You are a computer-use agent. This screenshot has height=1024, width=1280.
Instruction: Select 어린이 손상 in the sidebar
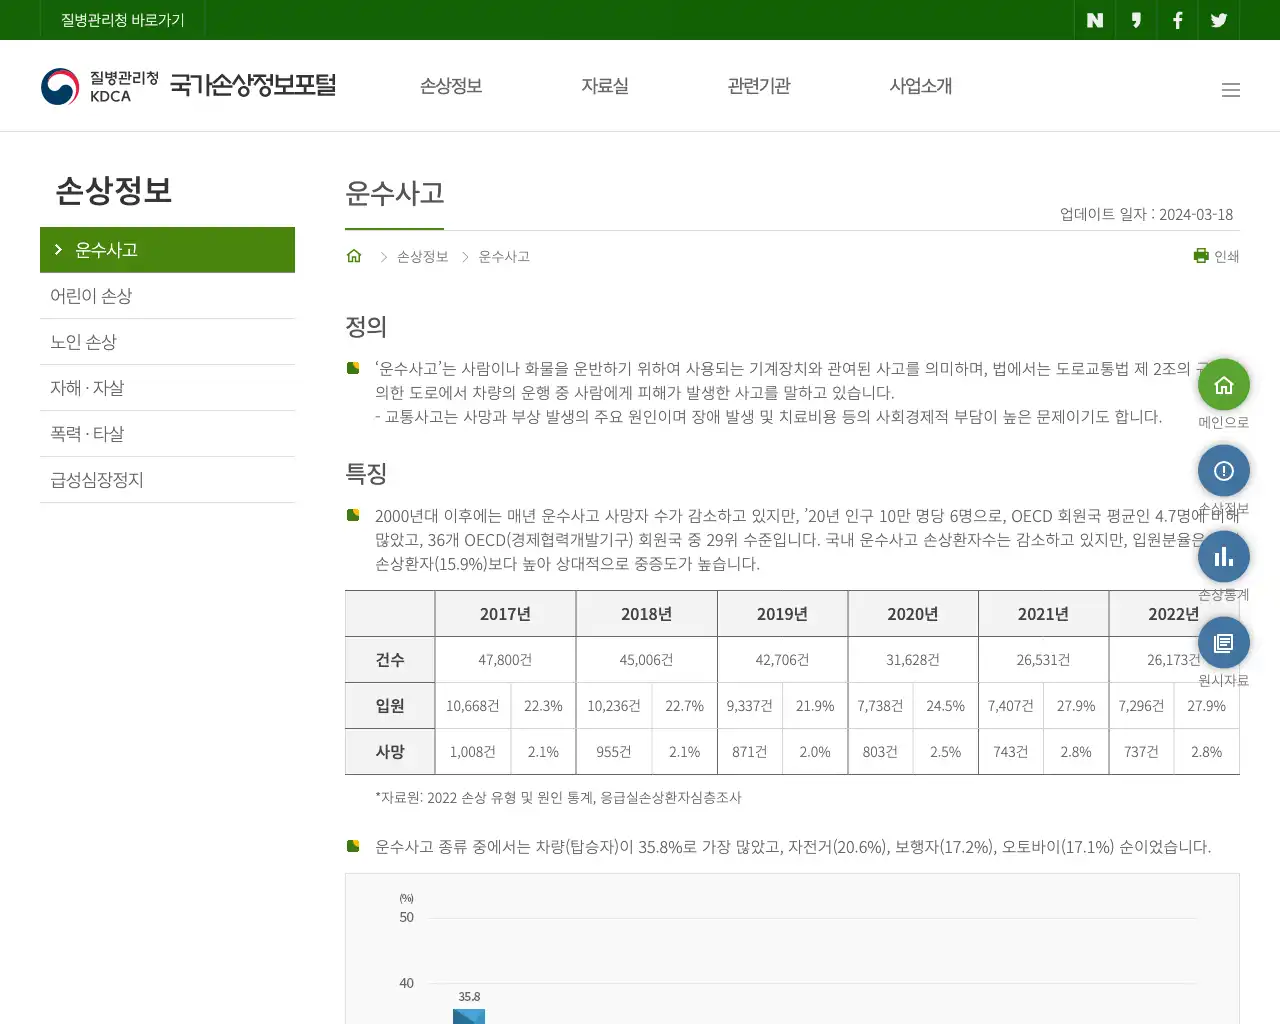(x=167, y=296)
